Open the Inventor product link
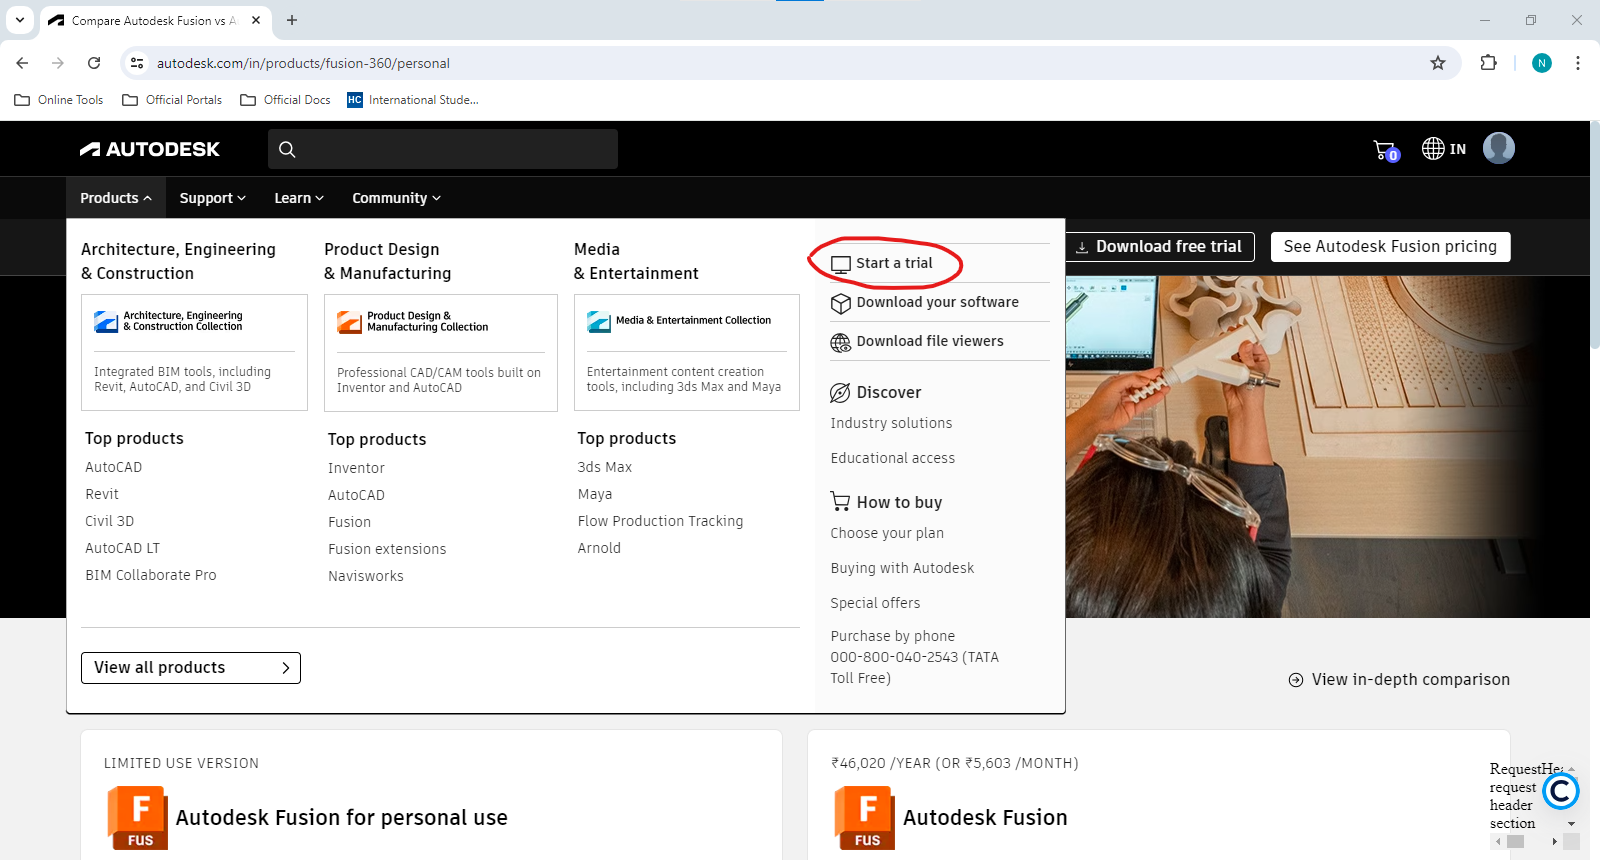This screenshot has height=860, width=1600. [356, 468]
